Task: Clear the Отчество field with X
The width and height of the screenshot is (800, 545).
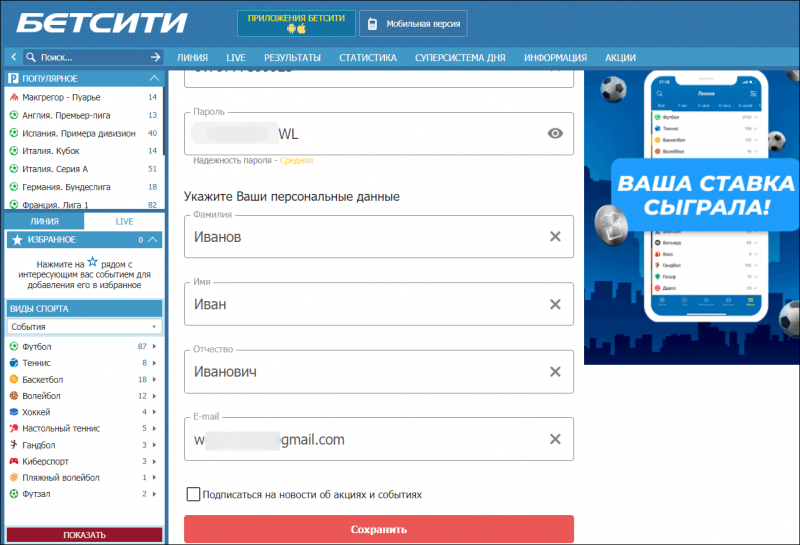Action: (x=555, y=371)
